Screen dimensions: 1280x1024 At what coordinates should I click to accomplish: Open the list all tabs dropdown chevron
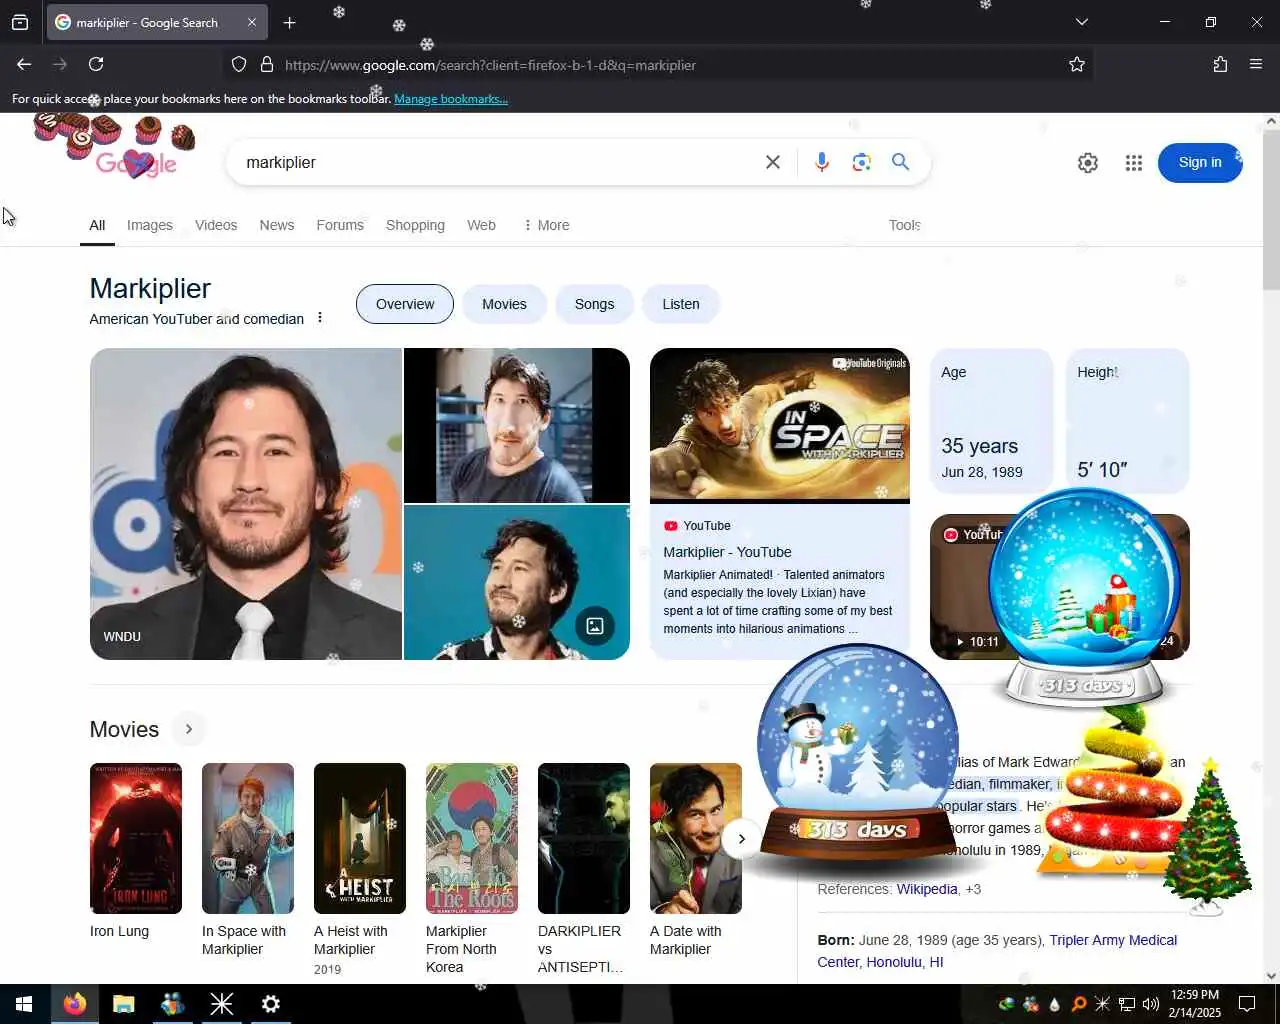1081,22
